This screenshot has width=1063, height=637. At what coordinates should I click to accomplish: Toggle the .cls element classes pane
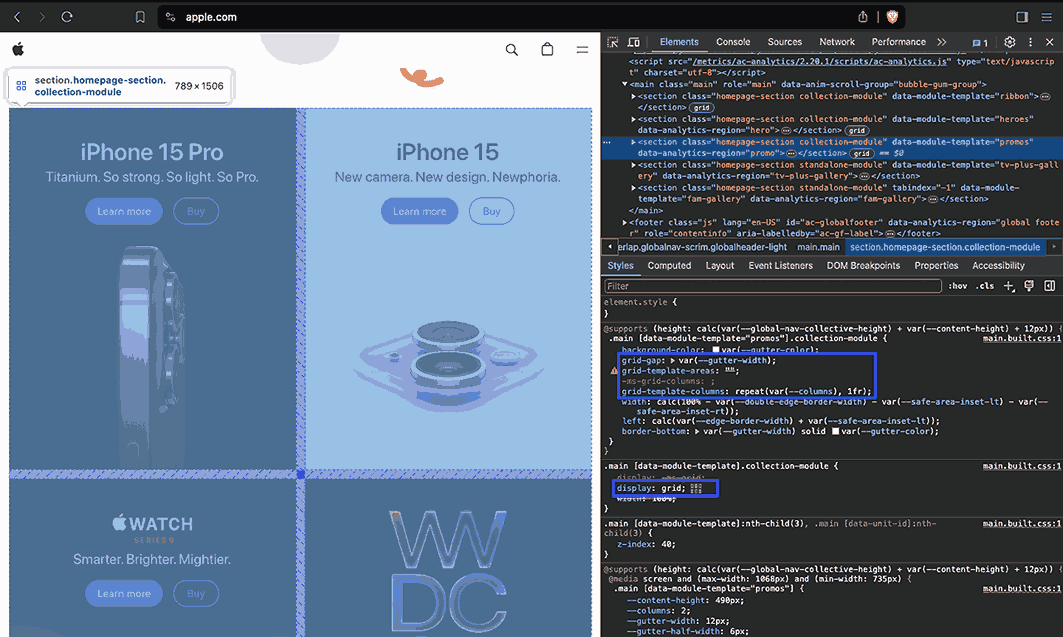tap(985, 286)
